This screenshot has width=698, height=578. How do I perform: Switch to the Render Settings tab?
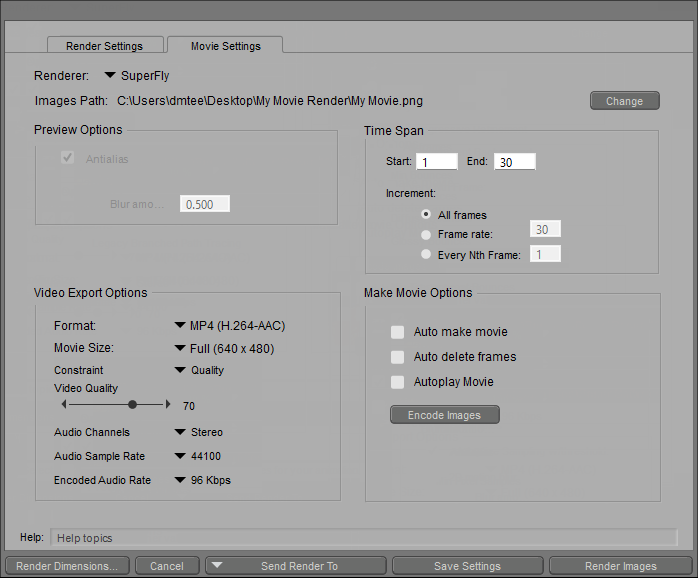tap(104, 46)
